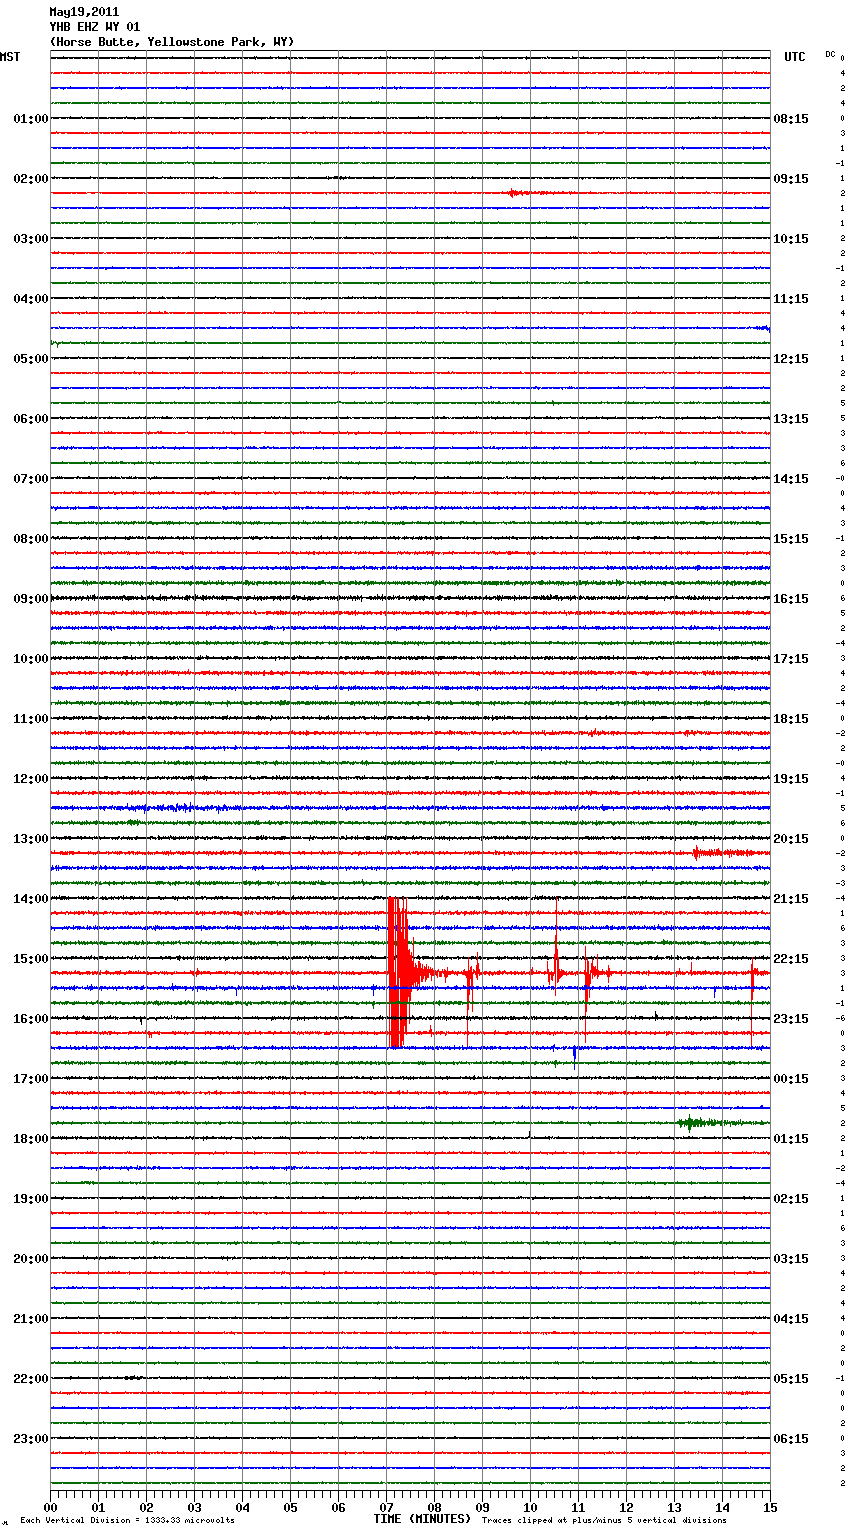Image resolution: width=850 pixels, height=1534 pixels.
Task: Select the 15:00 MST time label
Action: coord(31,959)
